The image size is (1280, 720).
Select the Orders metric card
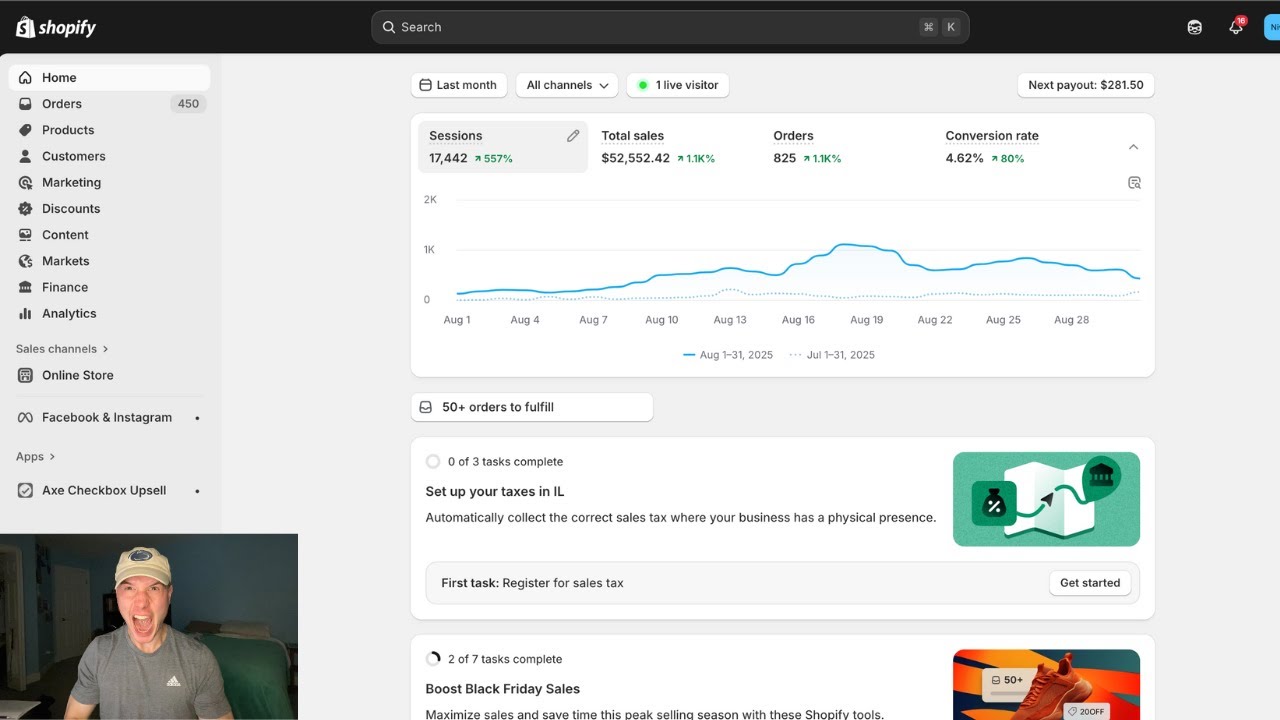tap(847, 147)
